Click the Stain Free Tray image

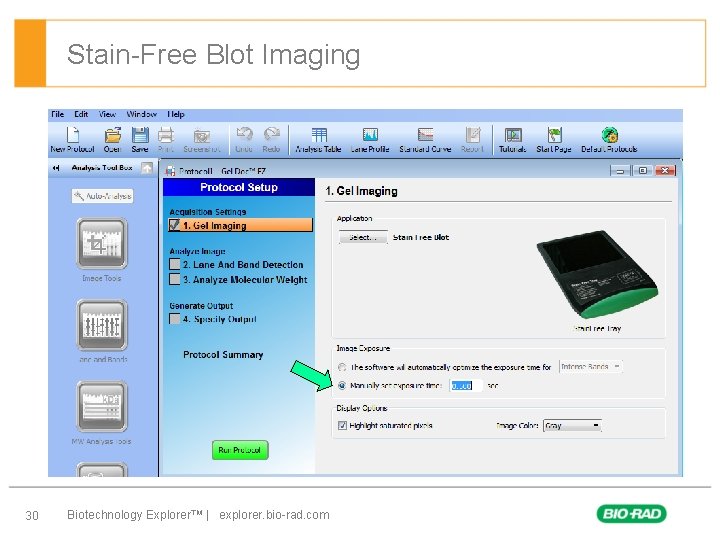click(x=597, y=275)
